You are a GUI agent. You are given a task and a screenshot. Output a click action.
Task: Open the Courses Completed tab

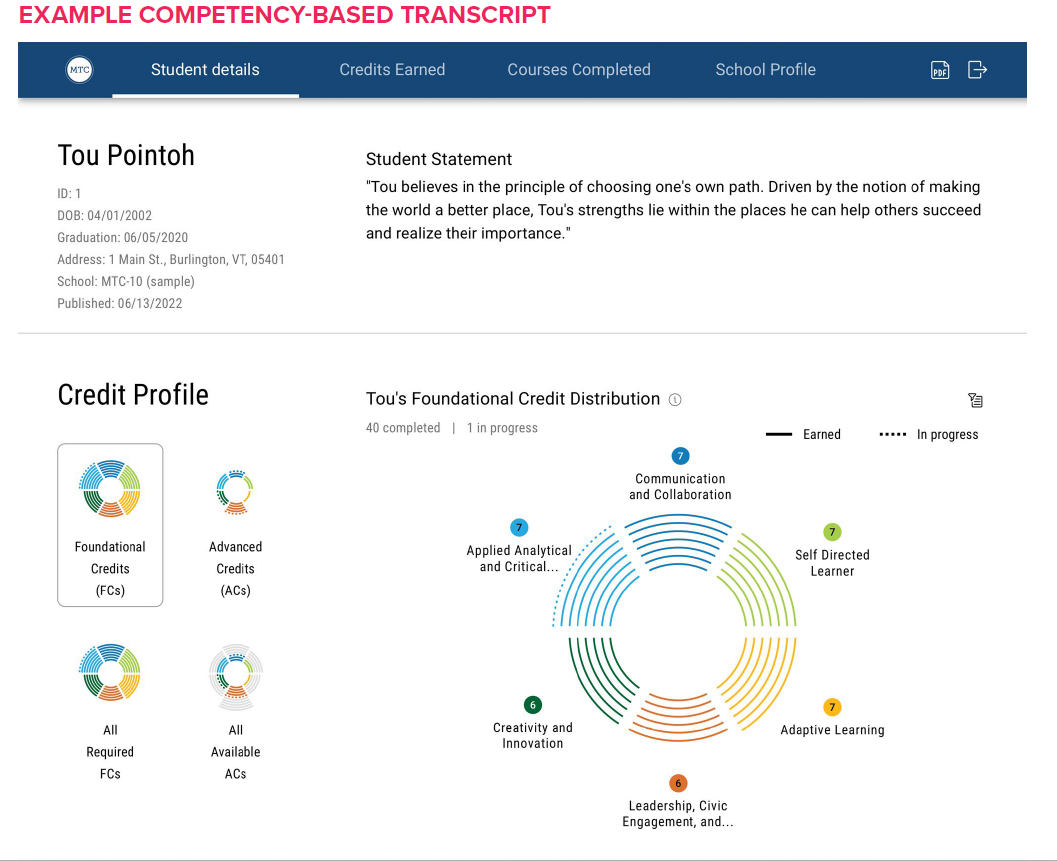pyautogui.click(x=579, y=70)
